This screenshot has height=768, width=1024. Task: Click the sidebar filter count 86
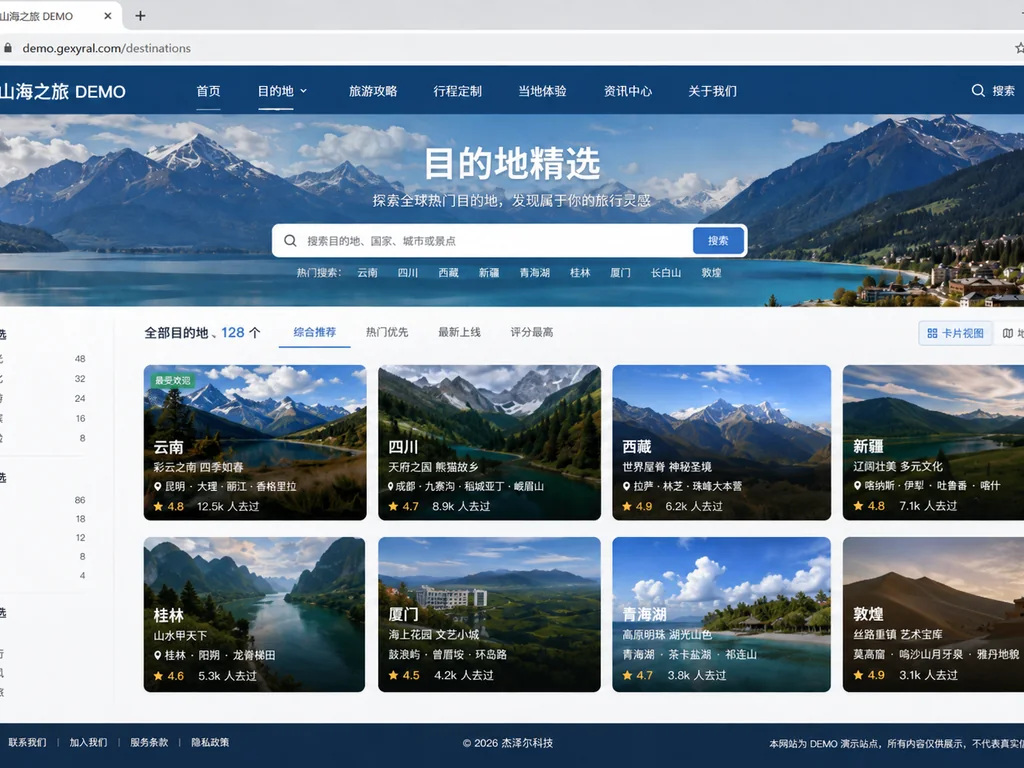point(80,500)
